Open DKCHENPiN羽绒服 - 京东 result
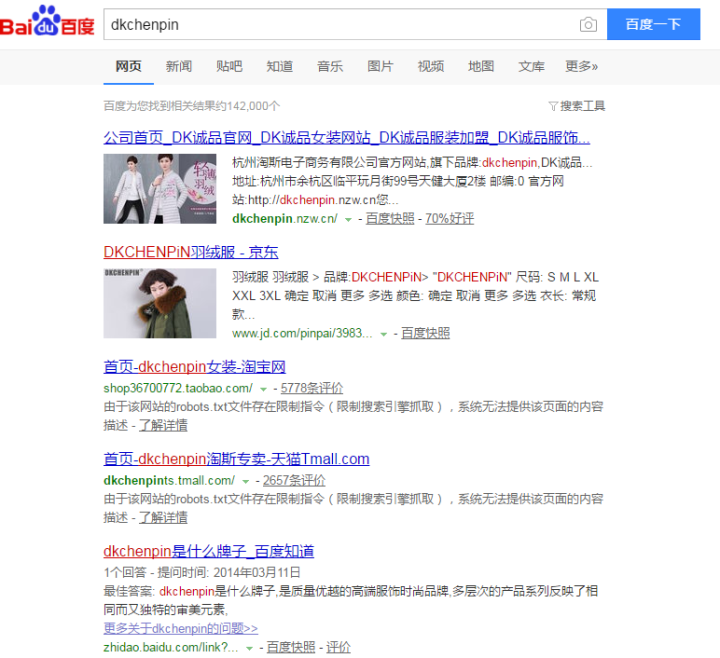The width and height of the screenshot is (720, 658). tap(191, 252)
